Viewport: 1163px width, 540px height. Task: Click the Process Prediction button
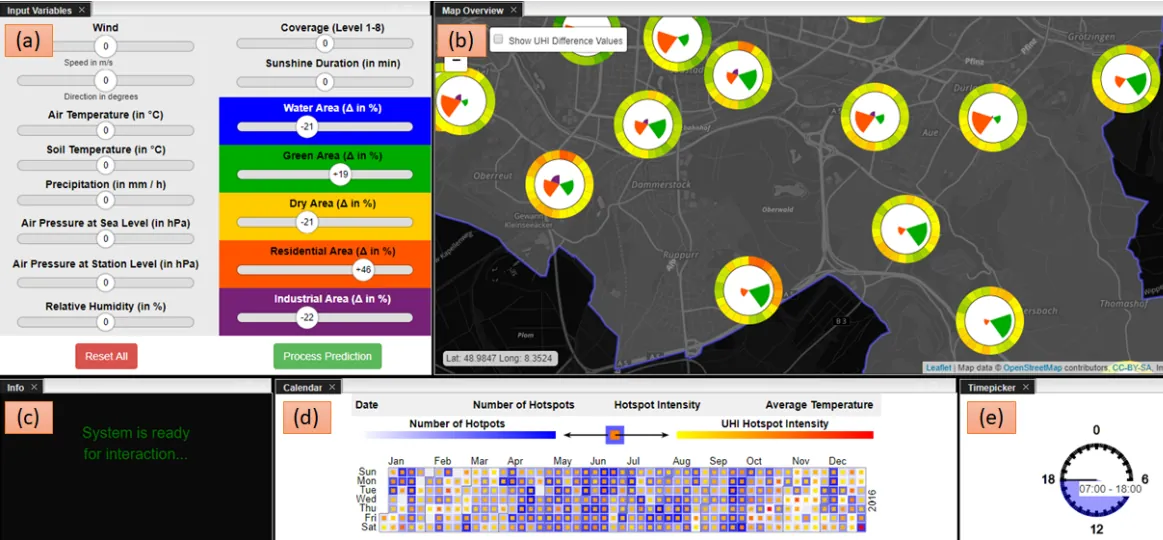pos(327,356)
